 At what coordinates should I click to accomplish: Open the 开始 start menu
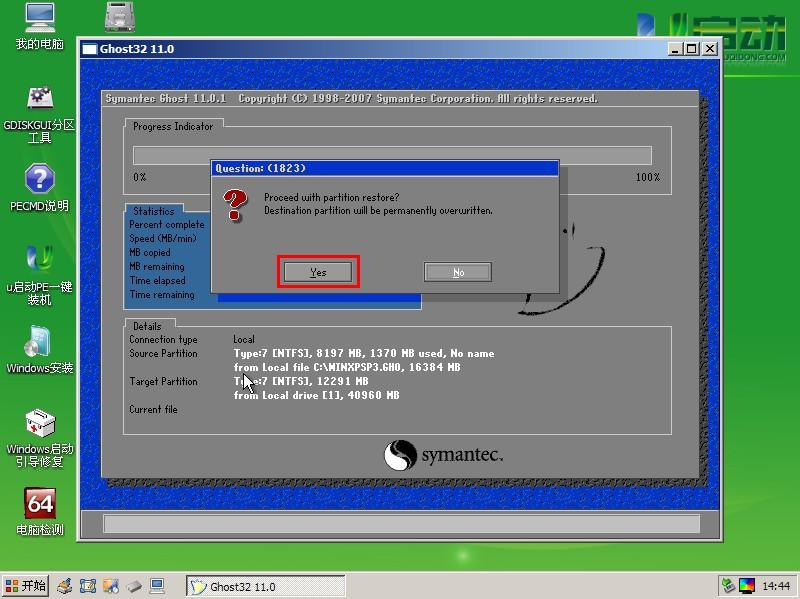(x=25, y=586)
